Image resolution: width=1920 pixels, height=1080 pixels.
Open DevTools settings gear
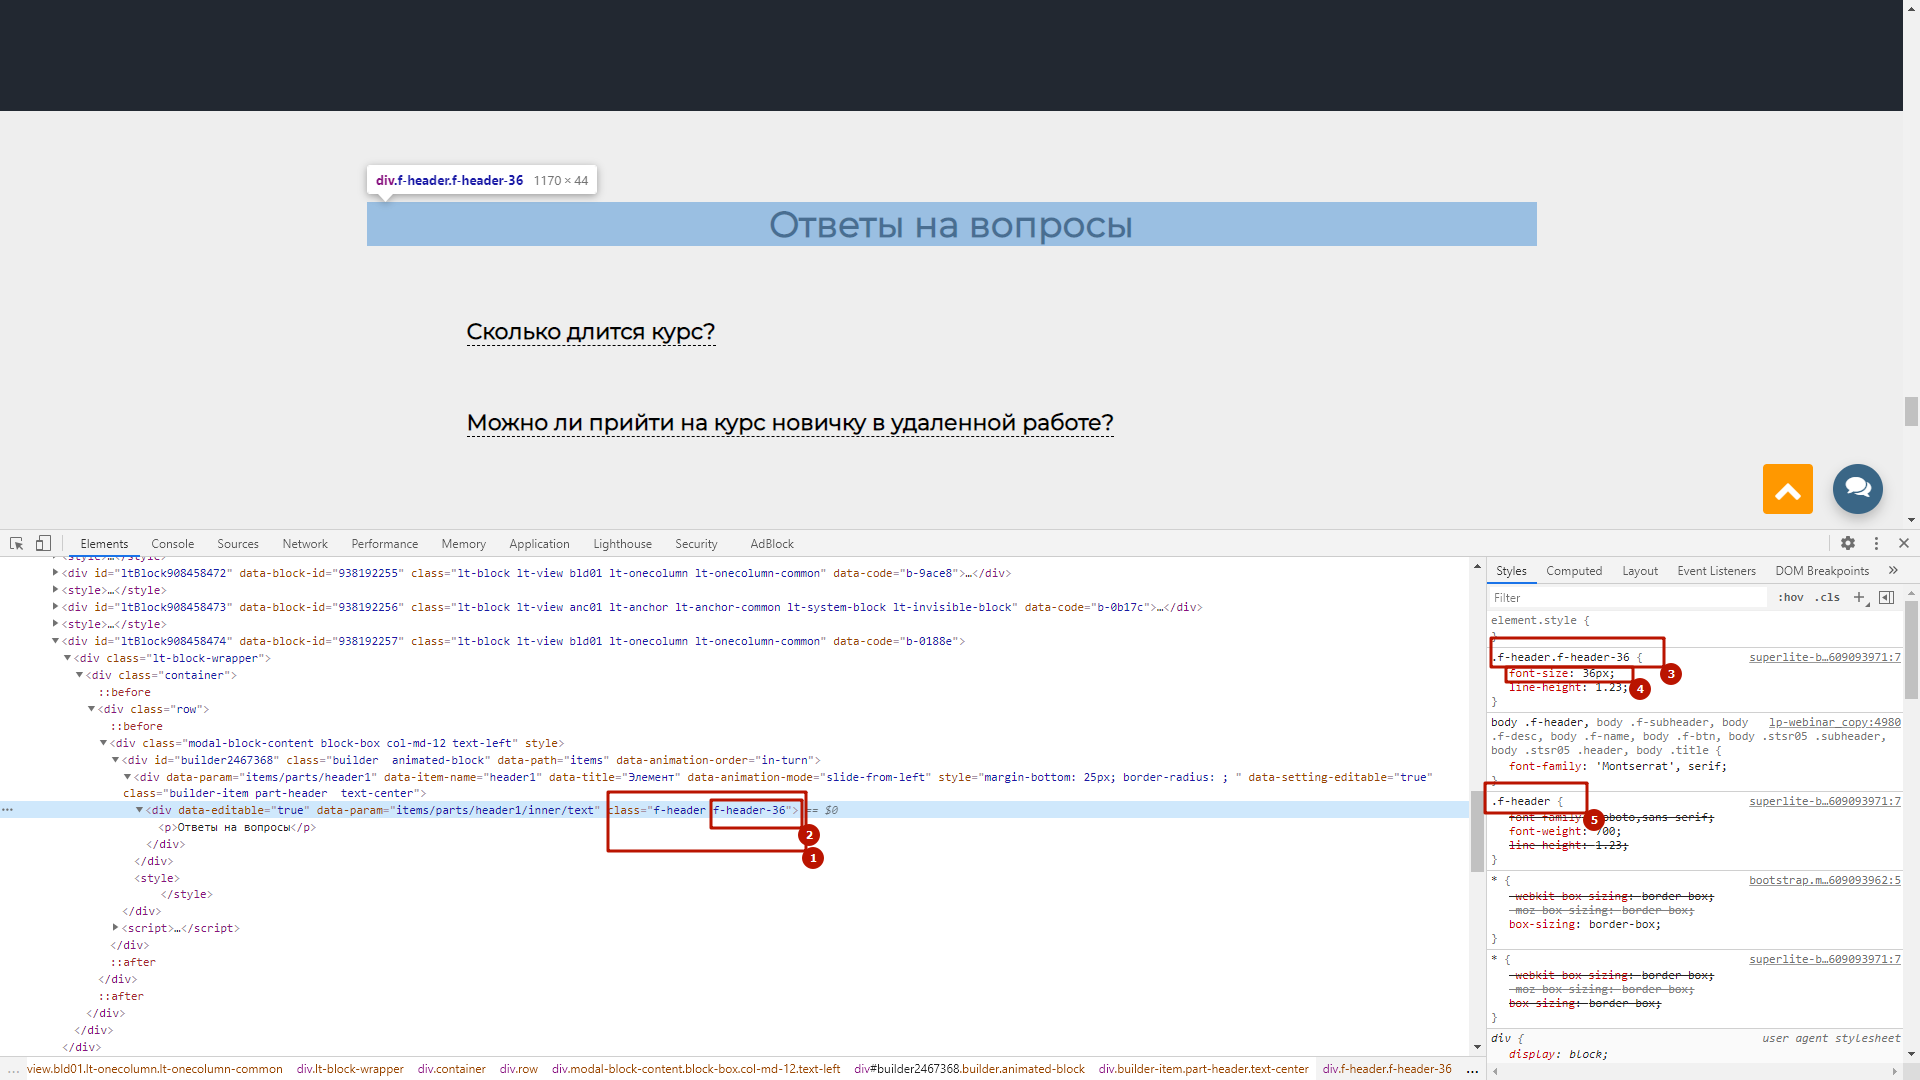coord(1848,543)
